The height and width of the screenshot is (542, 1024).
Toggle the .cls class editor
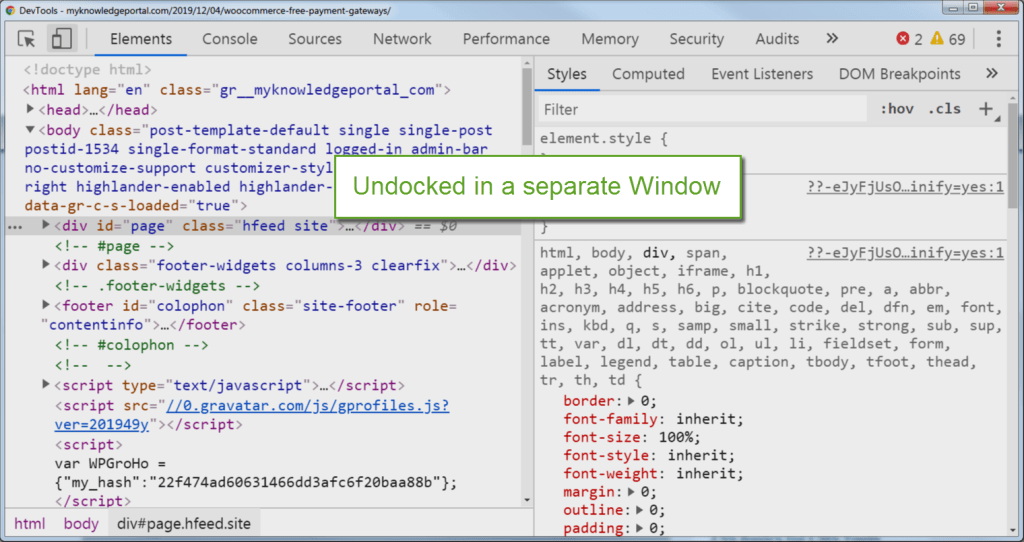click(943, 109)
